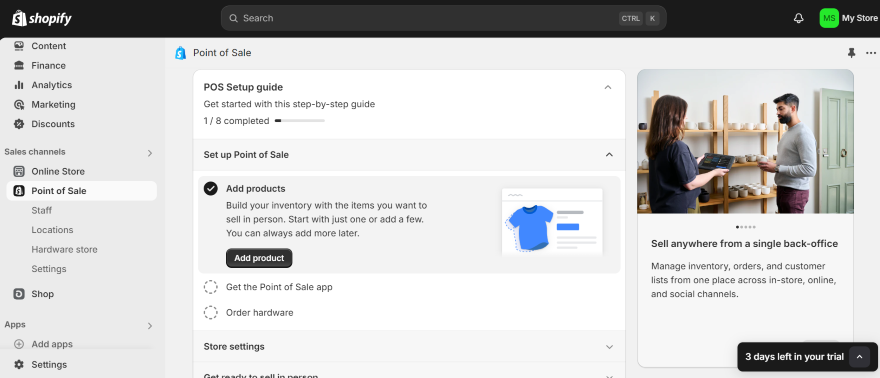
Task: Click the Settings gear icon
Action: (x=19, y=365)
